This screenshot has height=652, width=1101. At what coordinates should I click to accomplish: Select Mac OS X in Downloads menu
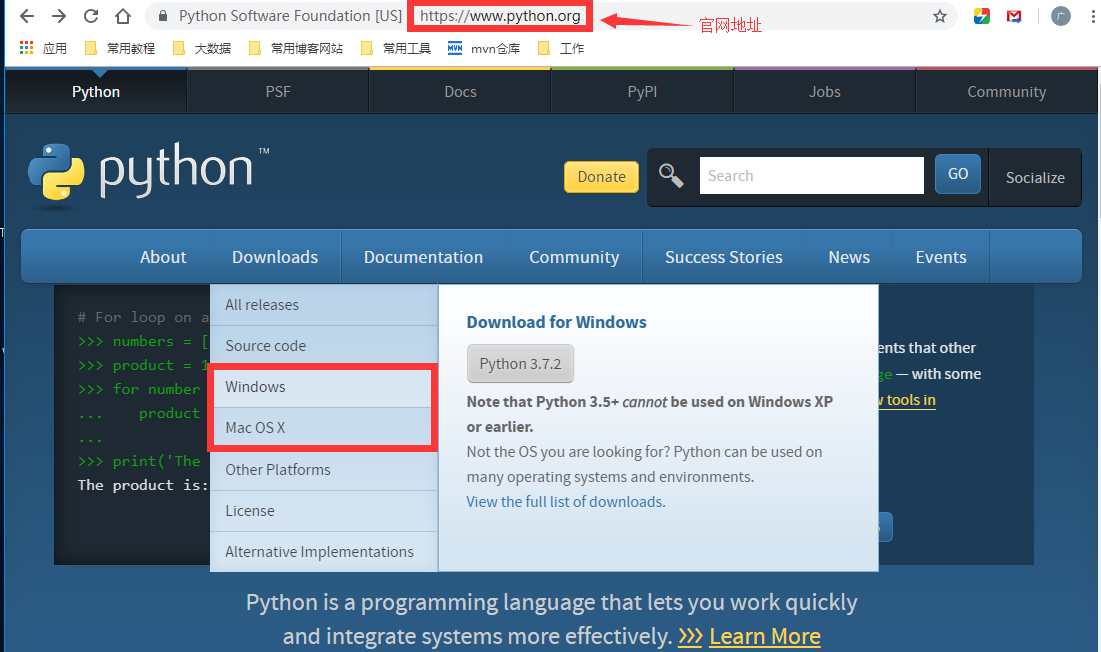click(x=324, y=427)
